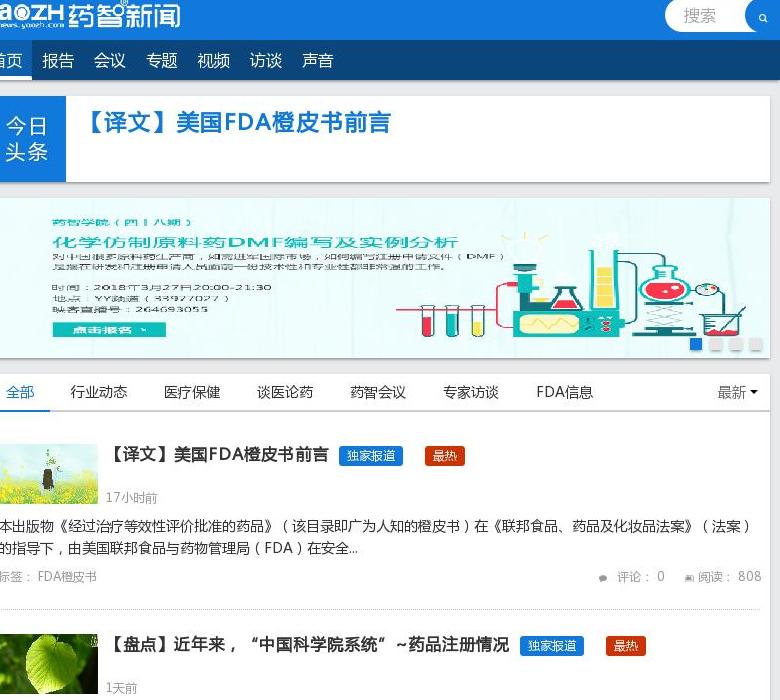Click the 阅读：808 read count

point(730,577)
